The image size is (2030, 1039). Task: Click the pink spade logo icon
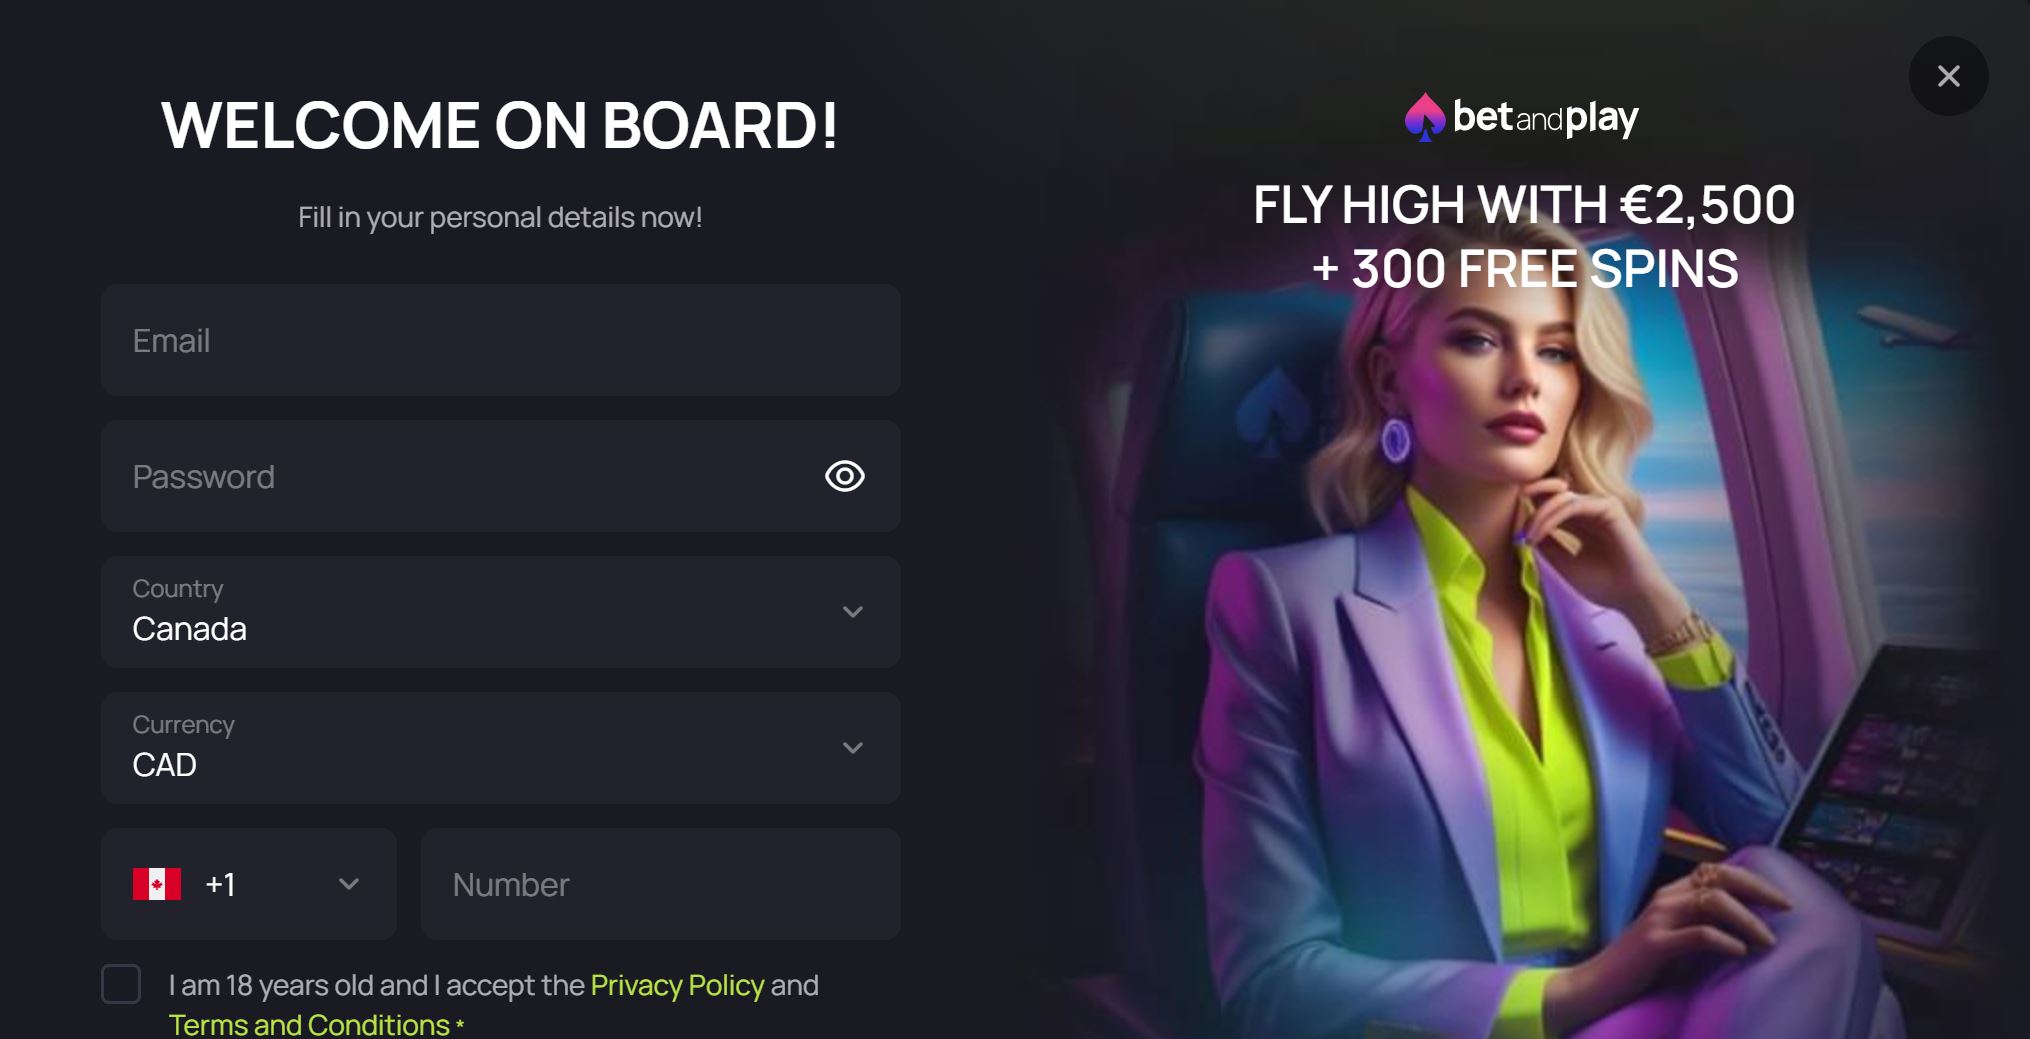[x=1424, y=118]
